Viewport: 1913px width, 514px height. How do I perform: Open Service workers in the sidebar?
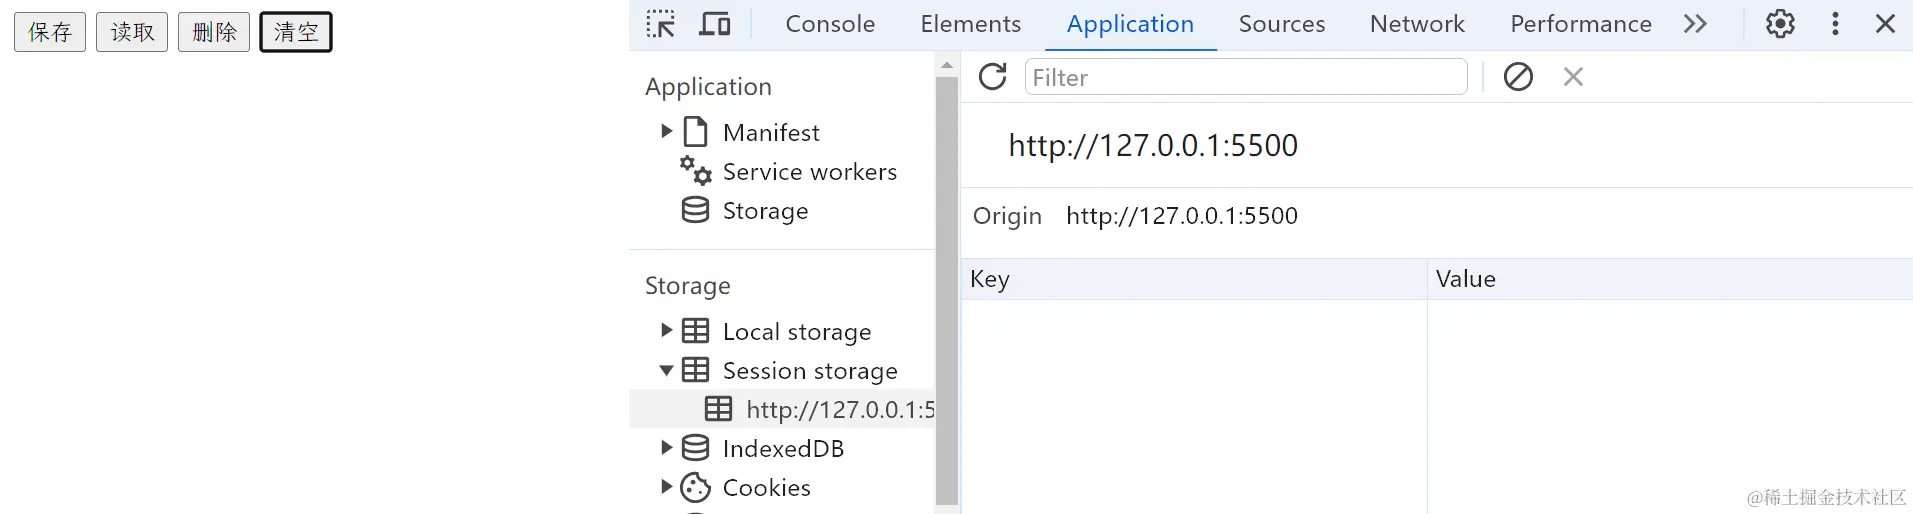809,172
